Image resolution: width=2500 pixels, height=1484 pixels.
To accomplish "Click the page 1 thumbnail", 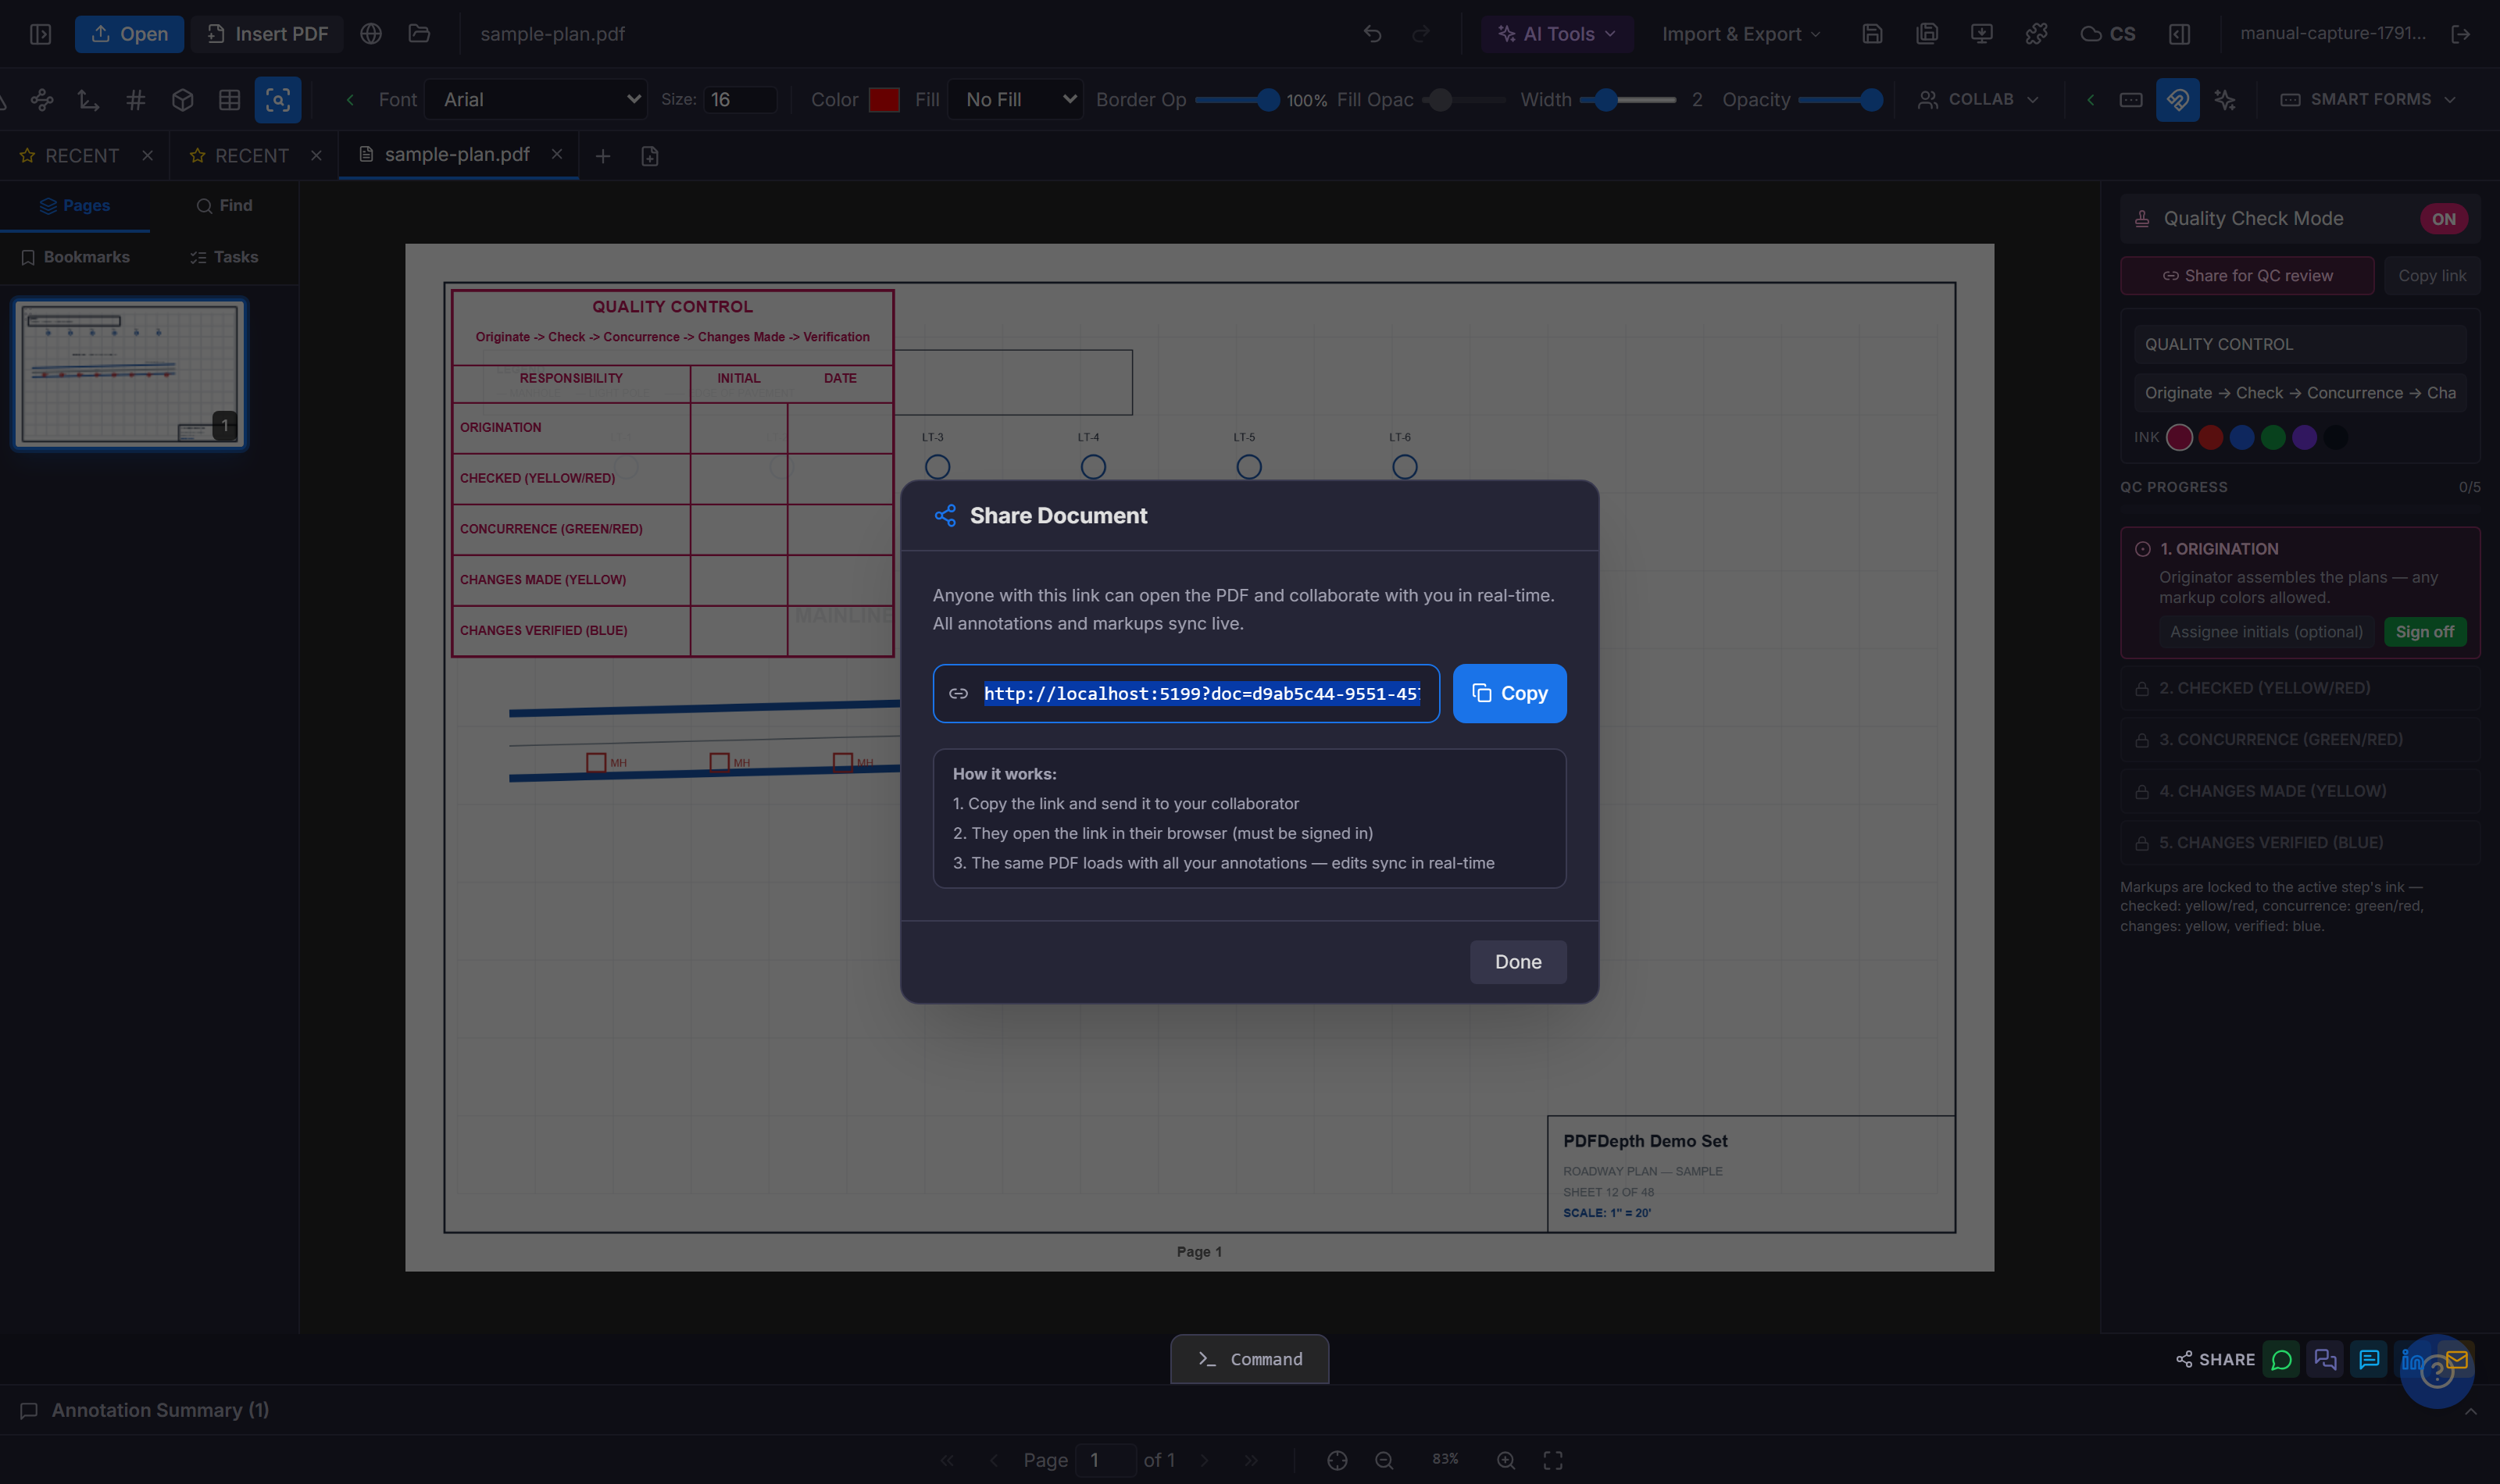I will pyautogui.click(x=130, y=374).
